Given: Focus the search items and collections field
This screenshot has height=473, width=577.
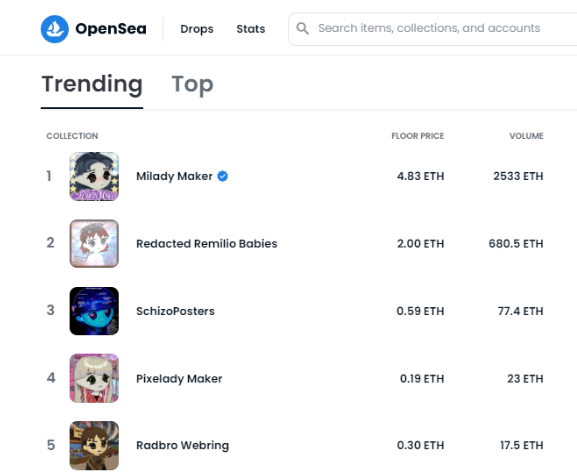Looking at the screenshot, I should pos(433,29).
